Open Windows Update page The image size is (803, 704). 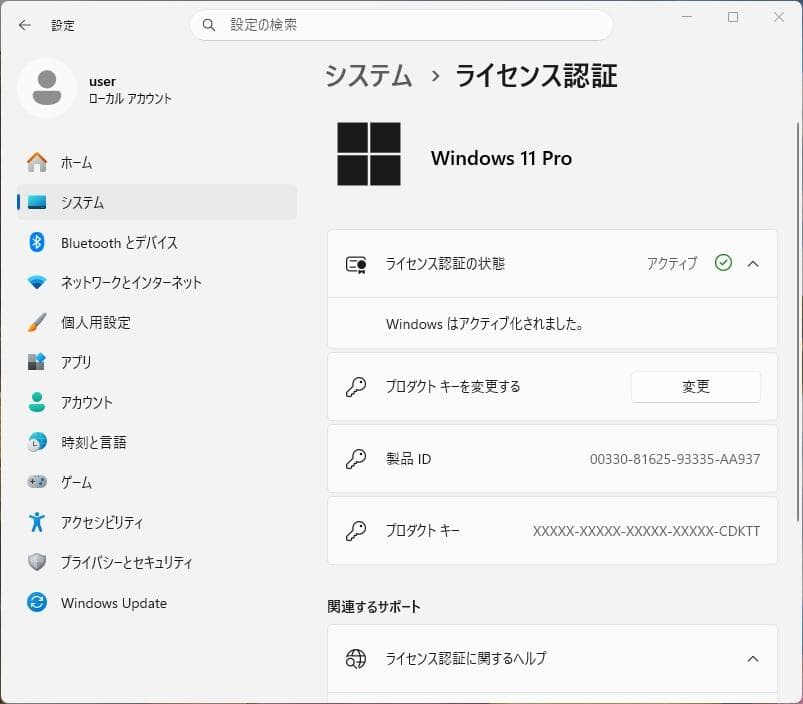[x=157, y=602]
